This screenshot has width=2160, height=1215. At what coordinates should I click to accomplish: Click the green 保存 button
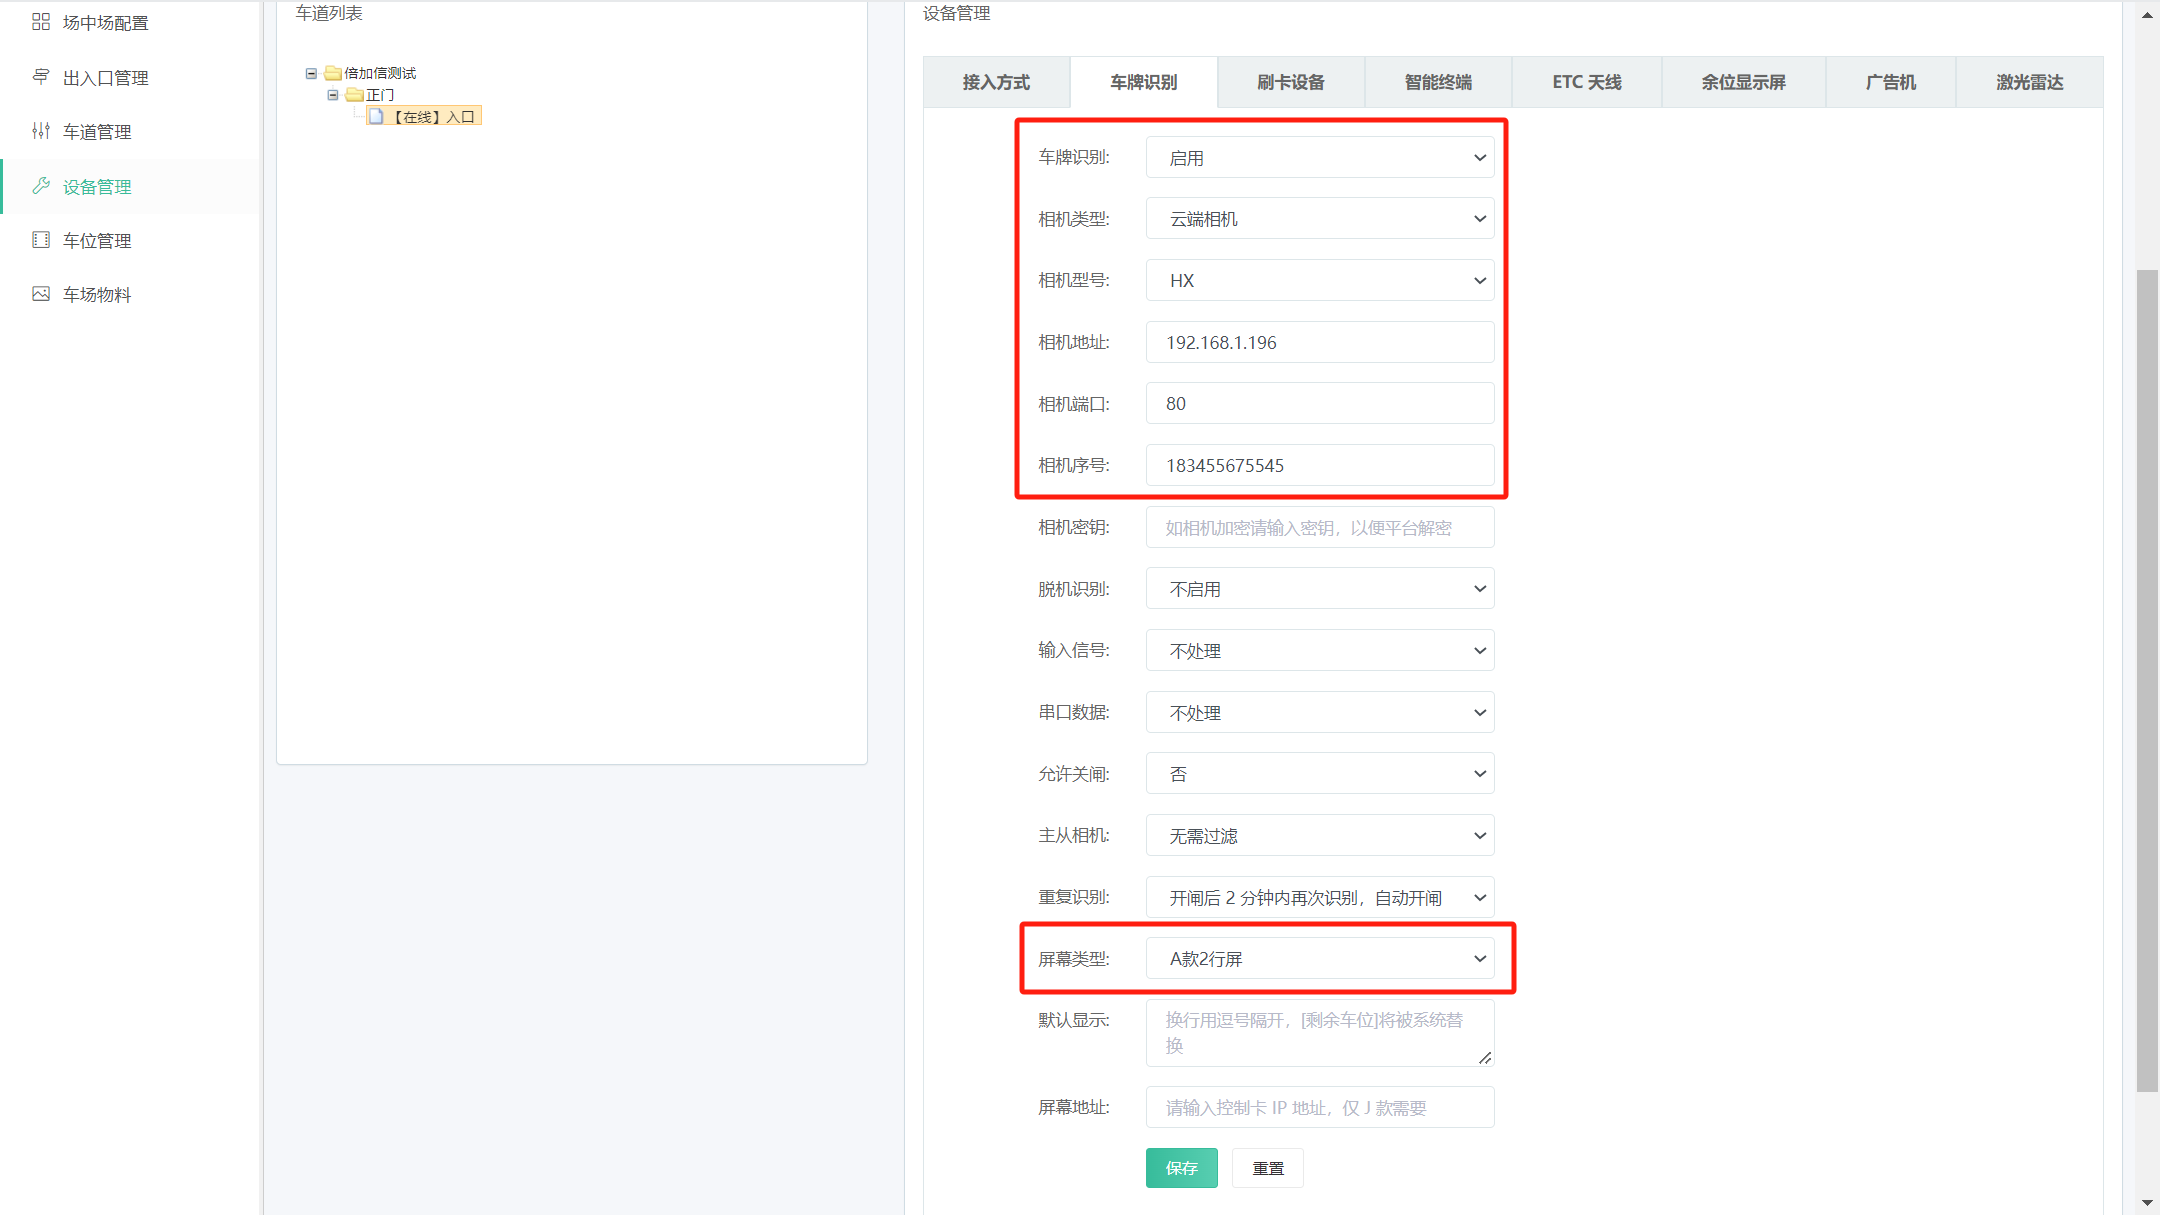click(1181, 1168)
